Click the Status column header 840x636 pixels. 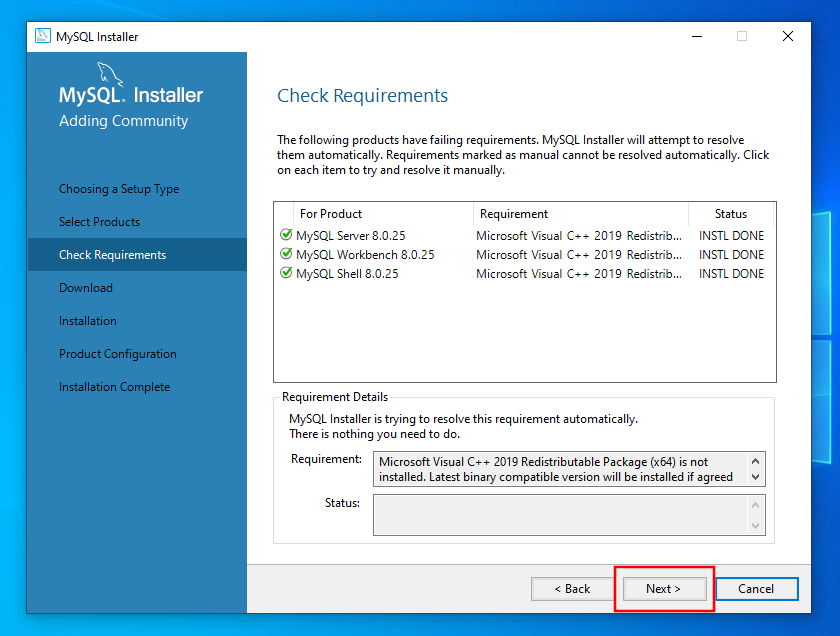tap(731, 214)
